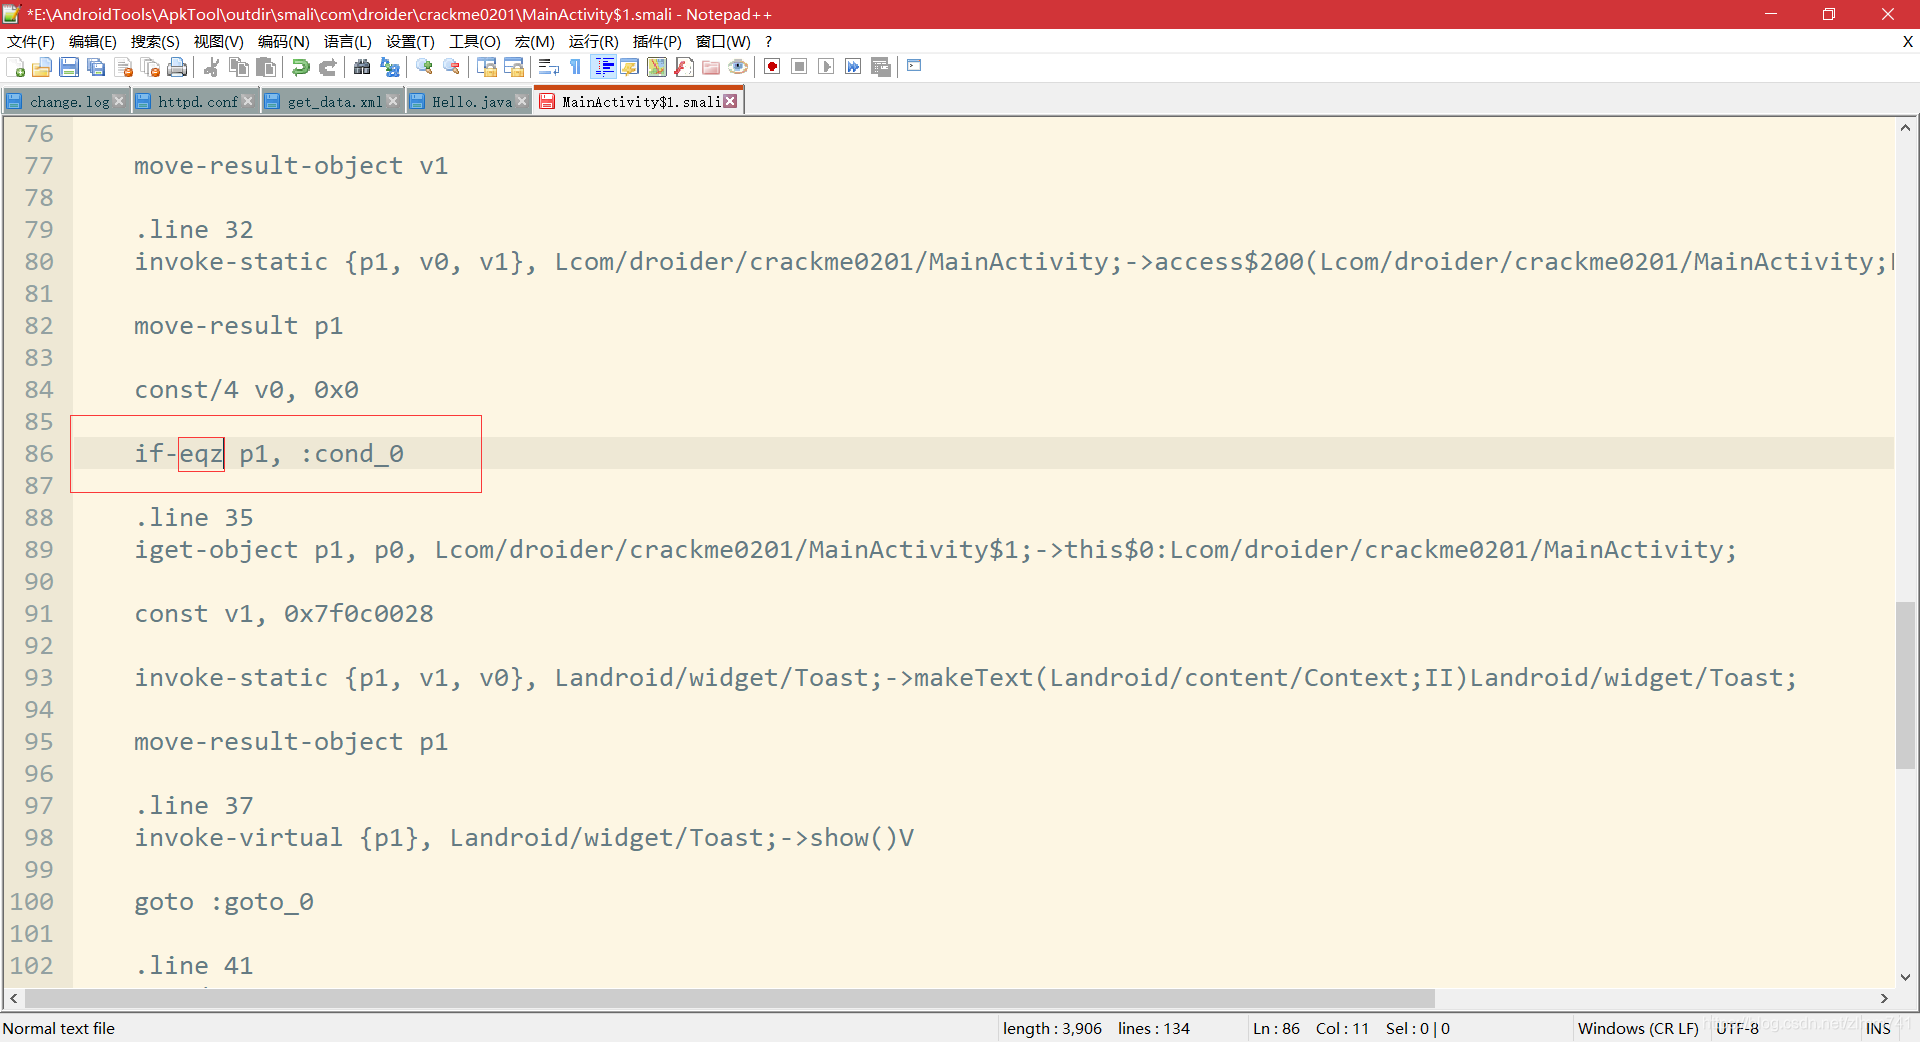Open Find with the binoculars icon
This screenshot has height=1042, width=1920.
[x=362, y=67]
